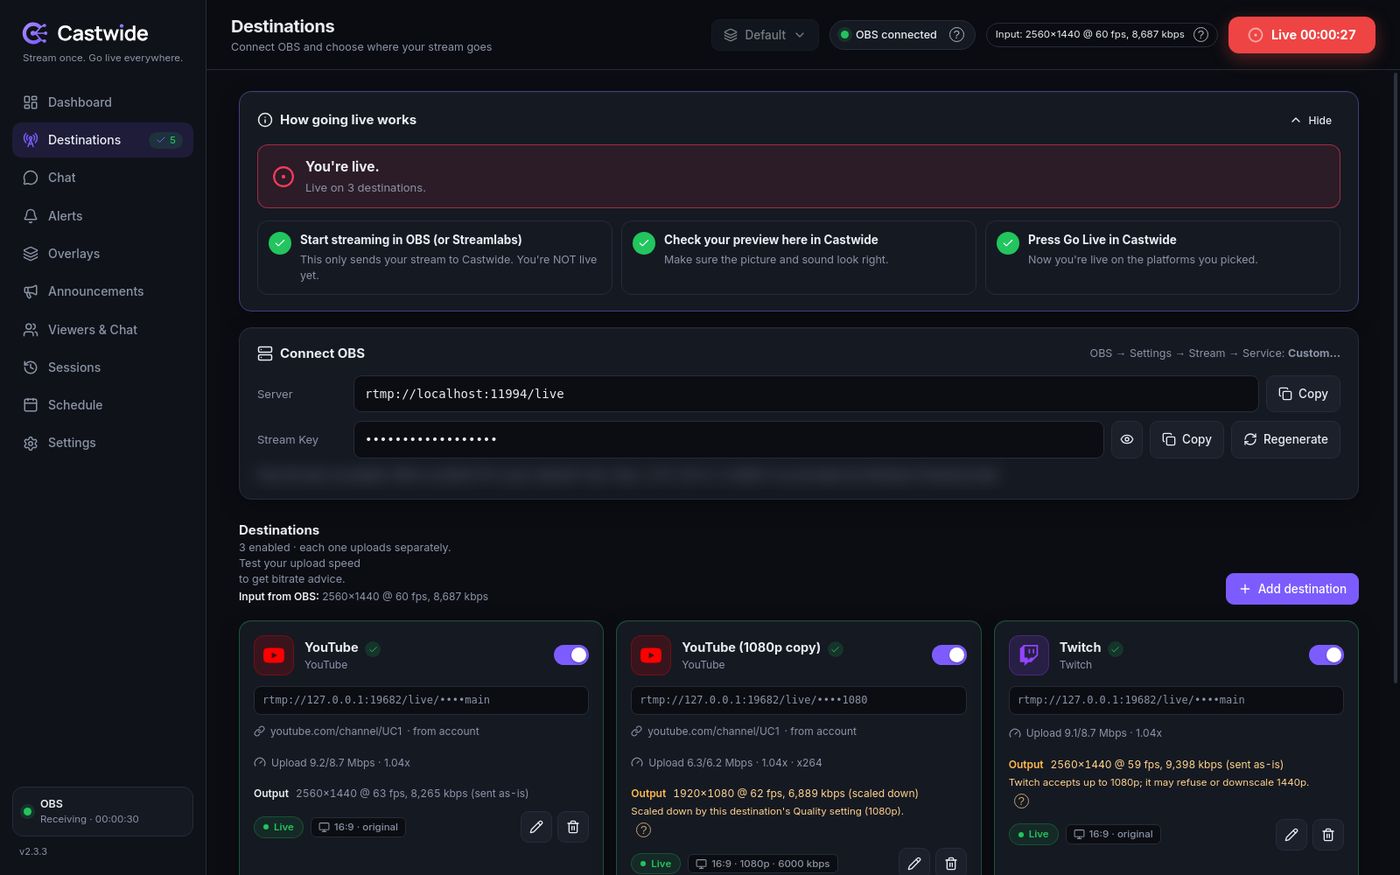Click the Server URL field
1400x875 pixels.
[806, 394]
